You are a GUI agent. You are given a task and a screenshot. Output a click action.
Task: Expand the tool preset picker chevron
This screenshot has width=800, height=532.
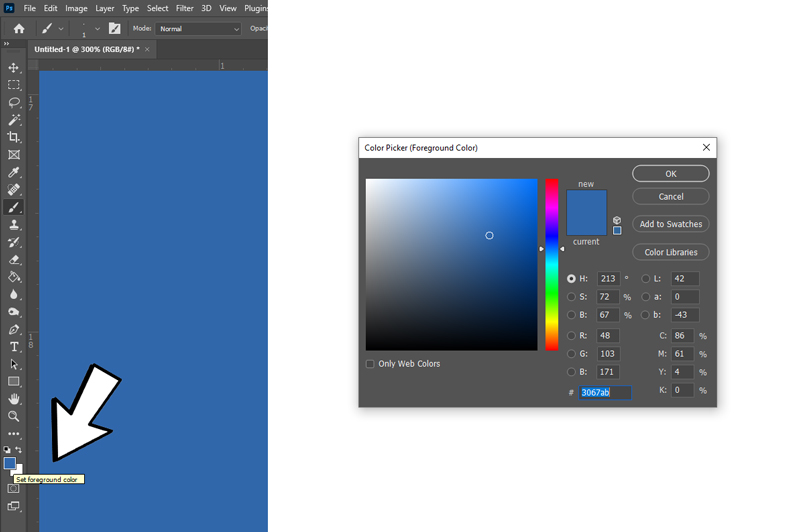pos(61,29)
